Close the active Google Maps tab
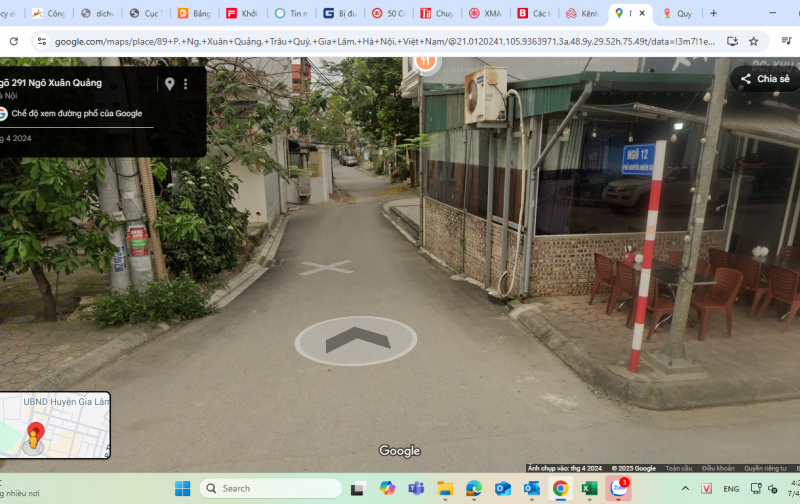800x504 pixels. click(x=642, y=13)
